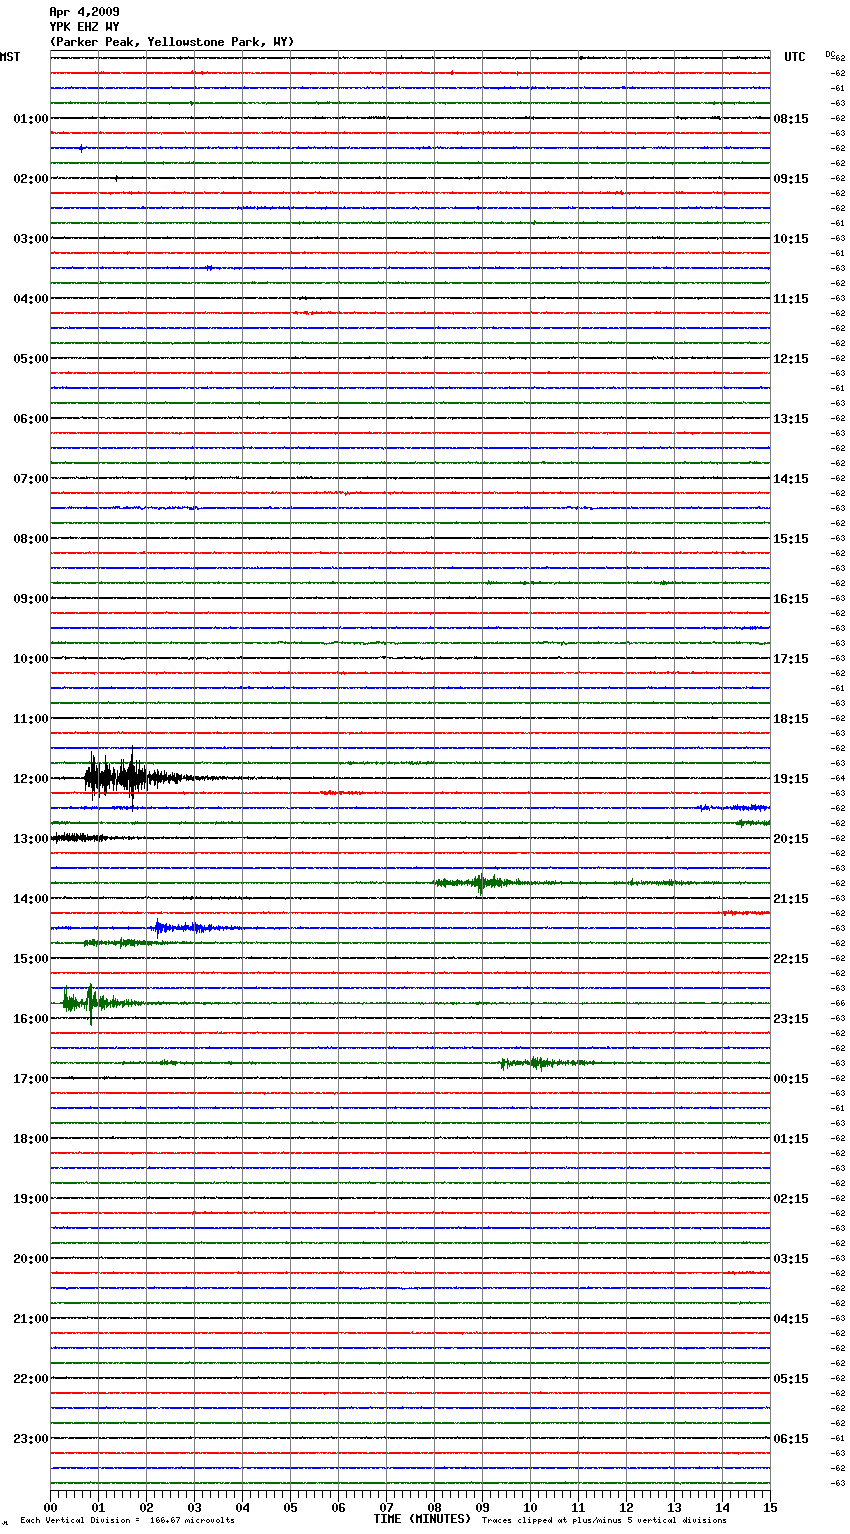This screenshot has height=1534, width=850.
Task: Click minute tick '05' on bottom axis
Action: point(290,1507)
